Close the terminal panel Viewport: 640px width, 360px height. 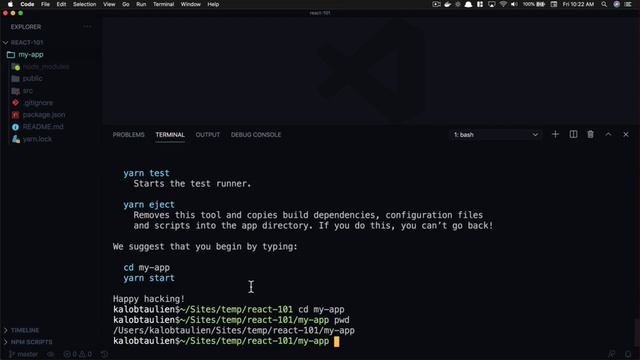pyautogui.click(x=626, y=134)
